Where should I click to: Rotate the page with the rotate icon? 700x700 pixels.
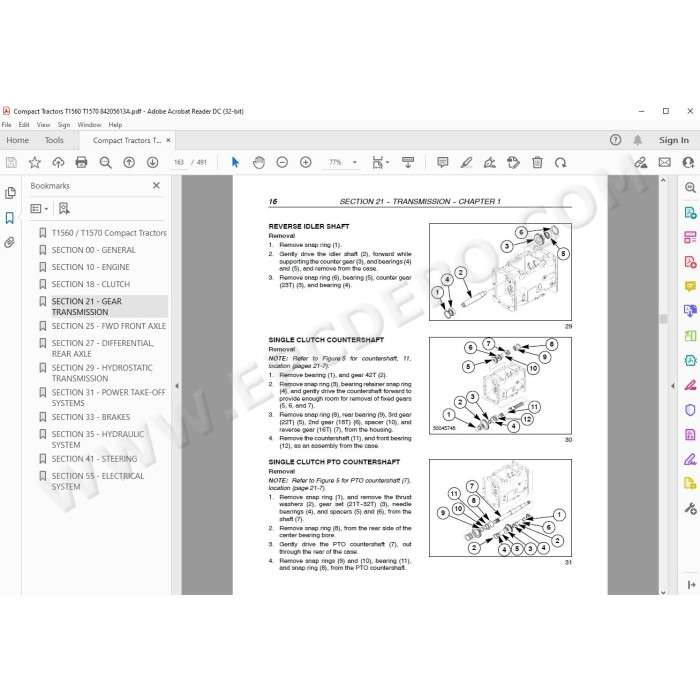561,162
